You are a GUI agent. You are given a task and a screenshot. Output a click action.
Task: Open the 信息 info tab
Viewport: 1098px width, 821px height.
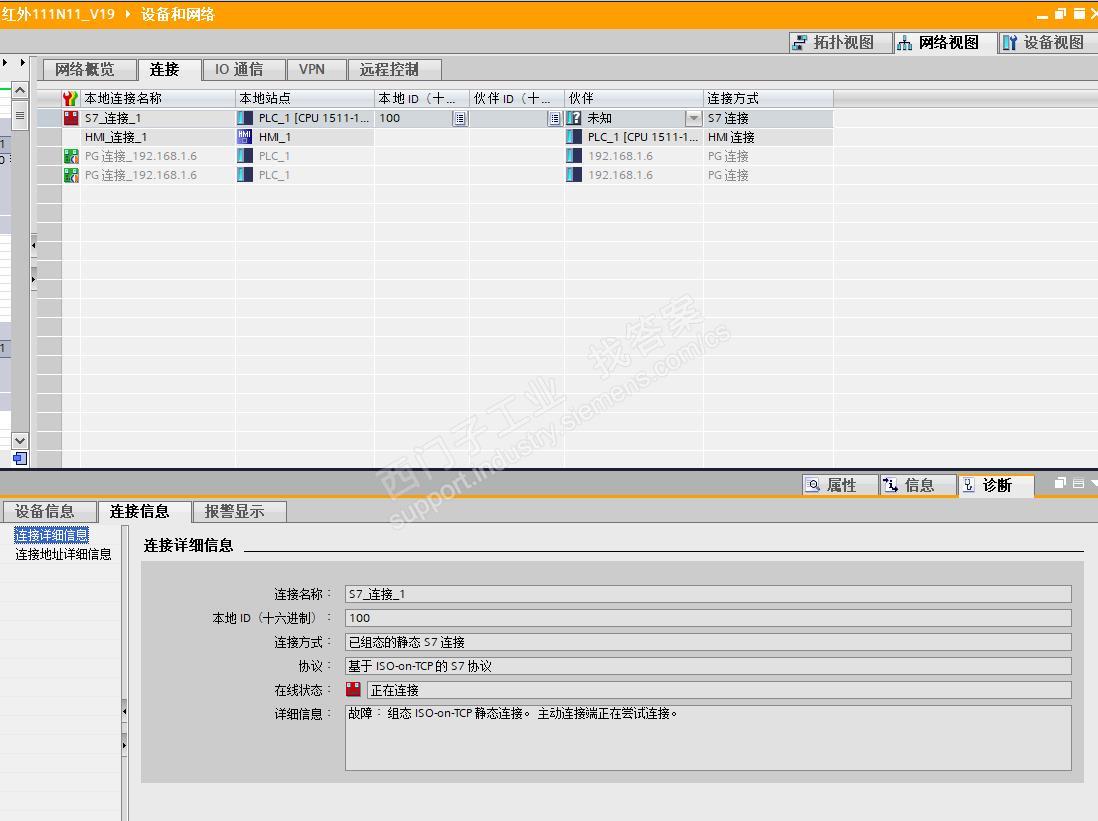pyautogui.click(x=917, y=485)
